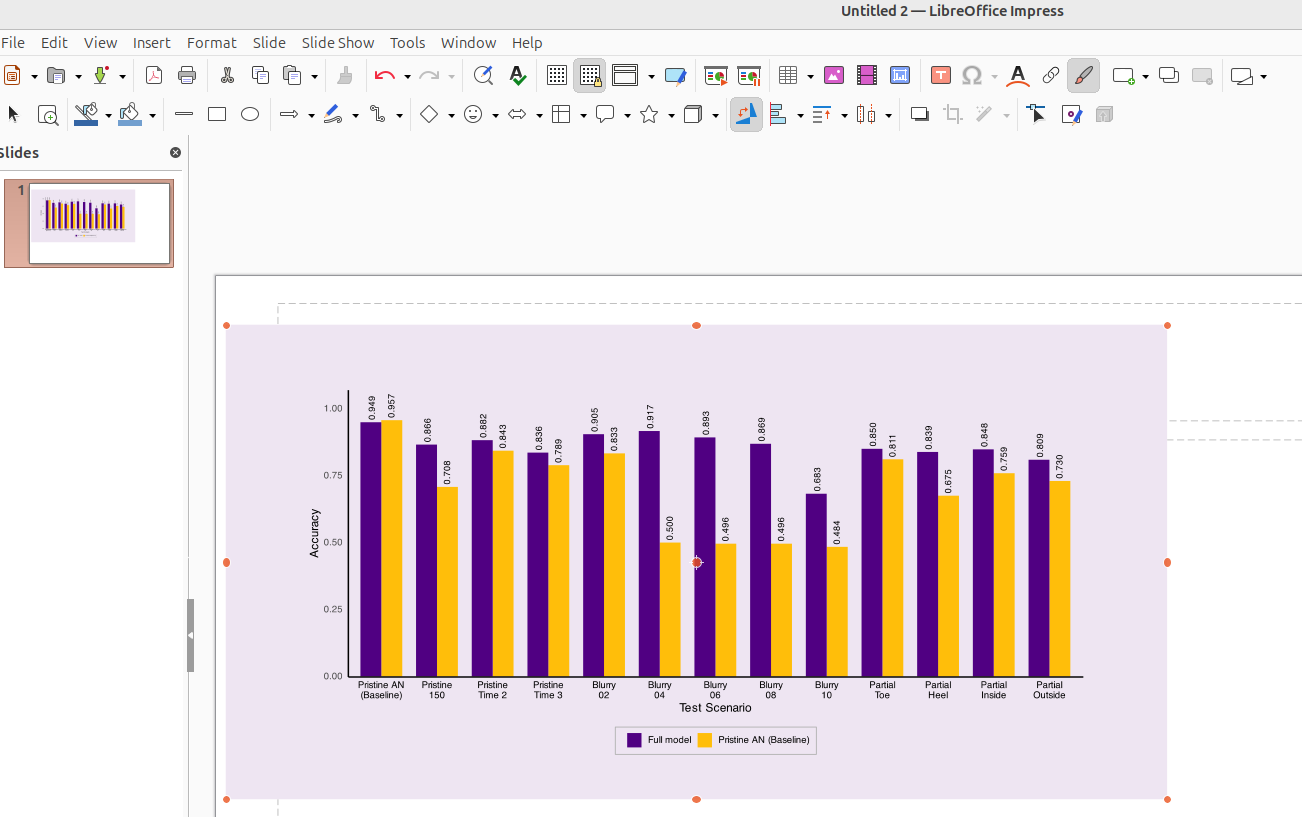
Task: Open the Display Views dropdown arrow
Action: (x=651, y=76)
